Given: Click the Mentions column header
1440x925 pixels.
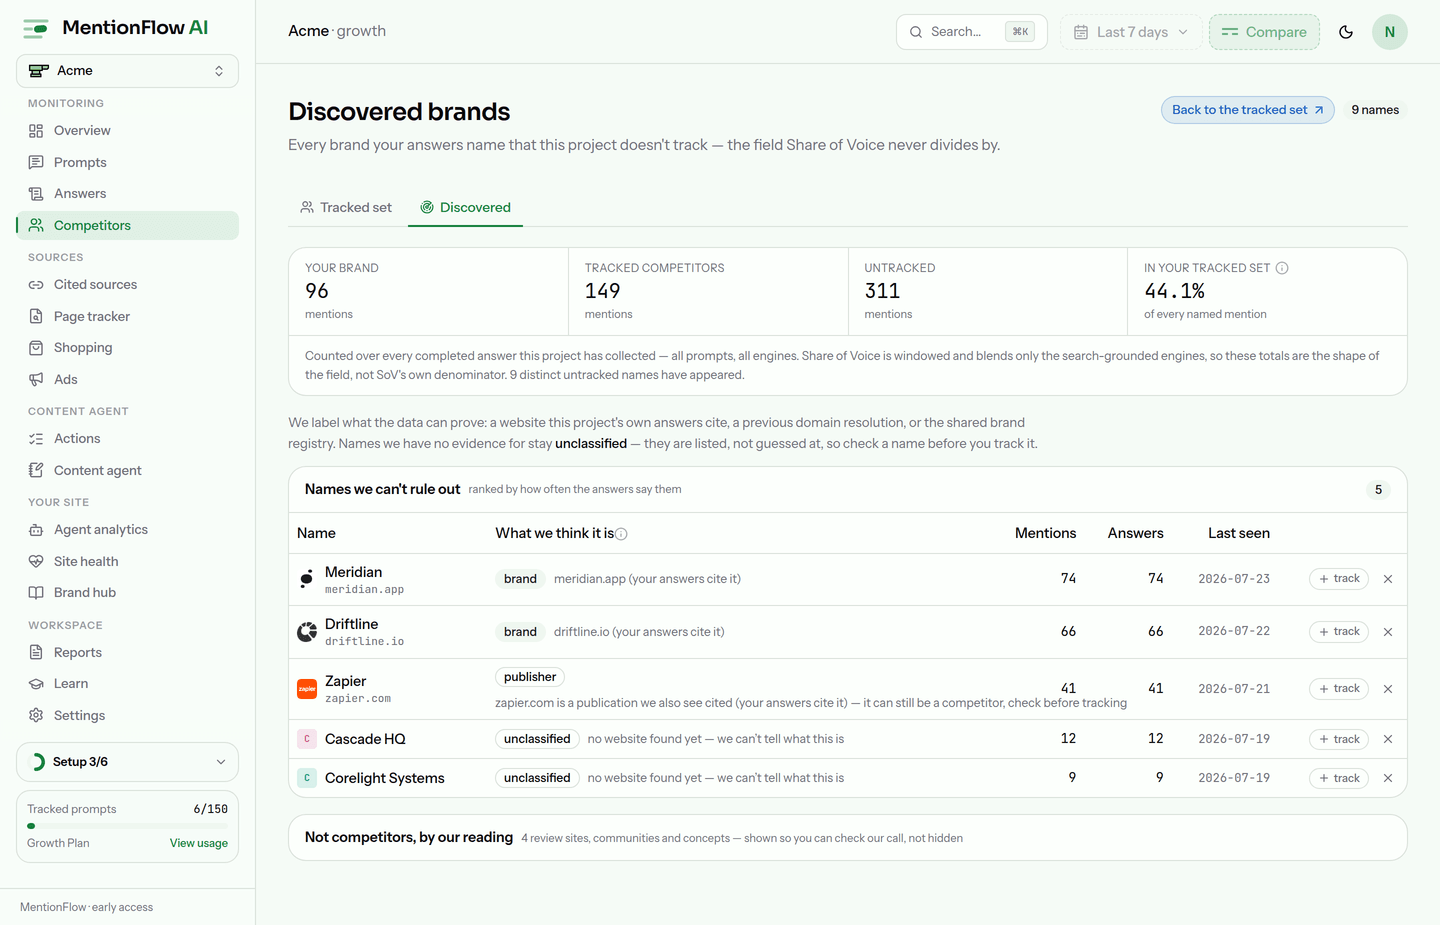Looking at the screenshot, I should coord(1045,533).
